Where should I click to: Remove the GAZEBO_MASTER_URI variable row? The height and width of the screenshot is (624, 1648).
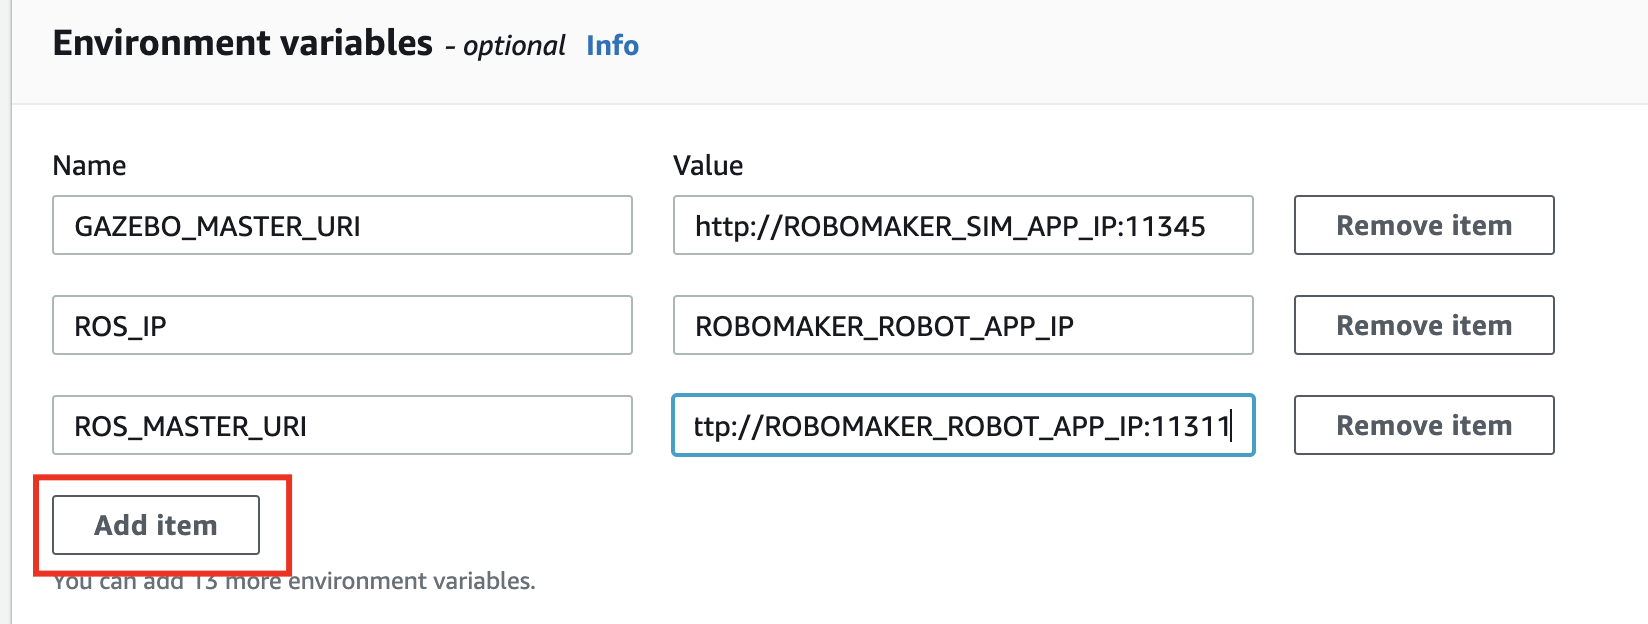click(1423, 225)
